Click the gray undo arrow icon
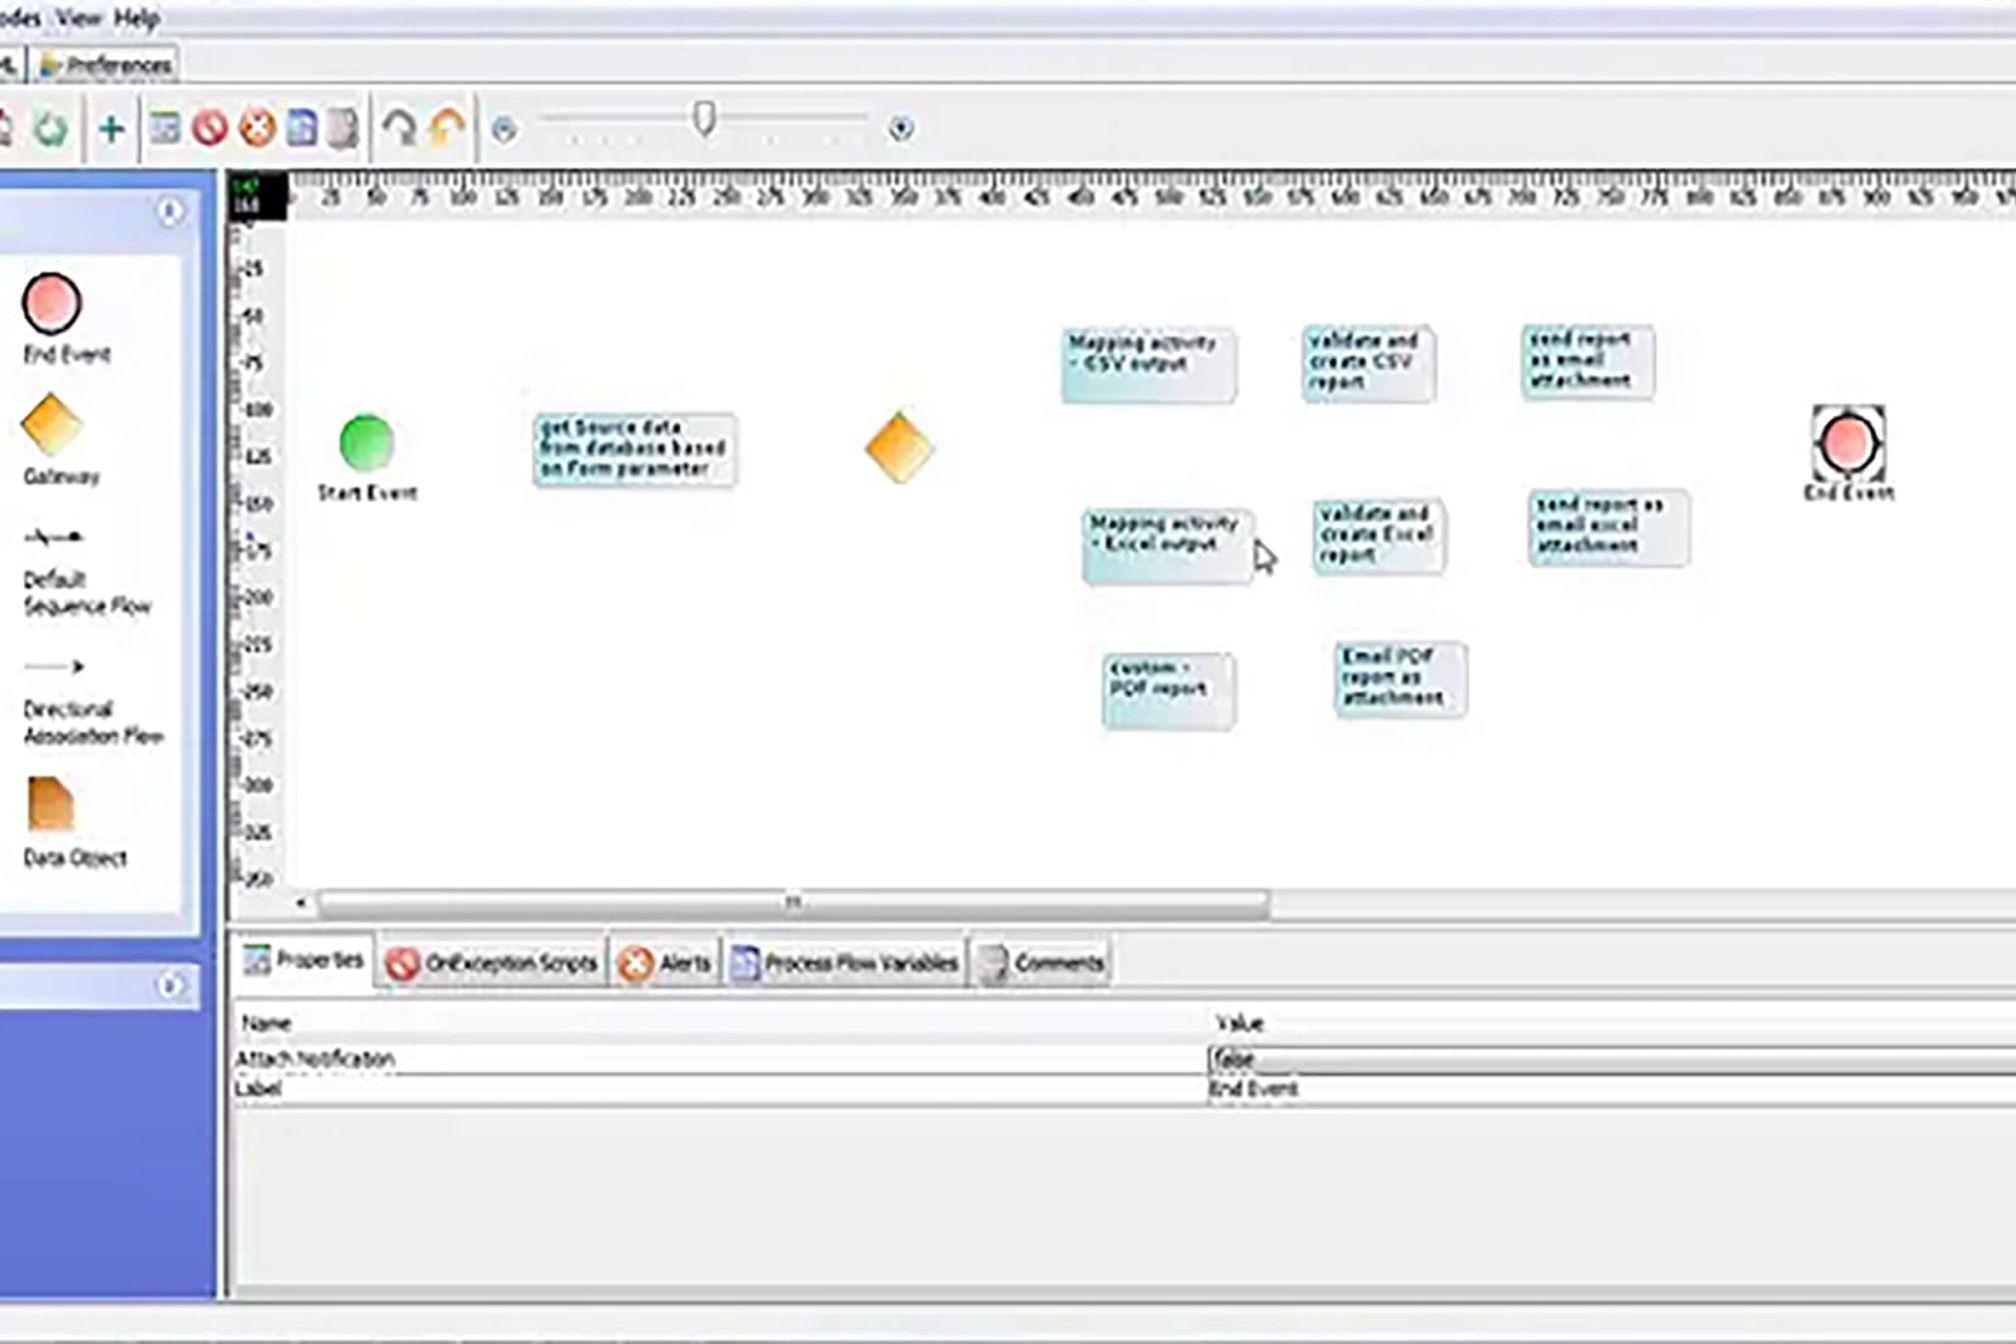 pos(400,129)
